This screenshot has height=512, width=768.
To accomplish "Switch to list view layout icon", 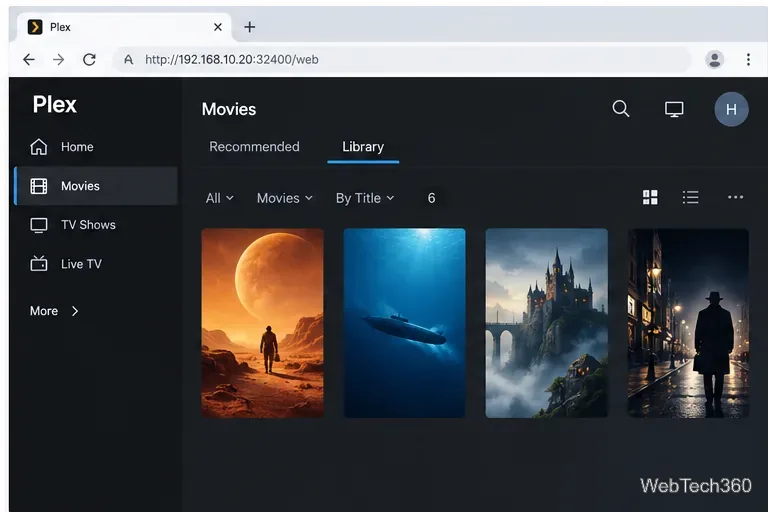I will pos(691,197).
